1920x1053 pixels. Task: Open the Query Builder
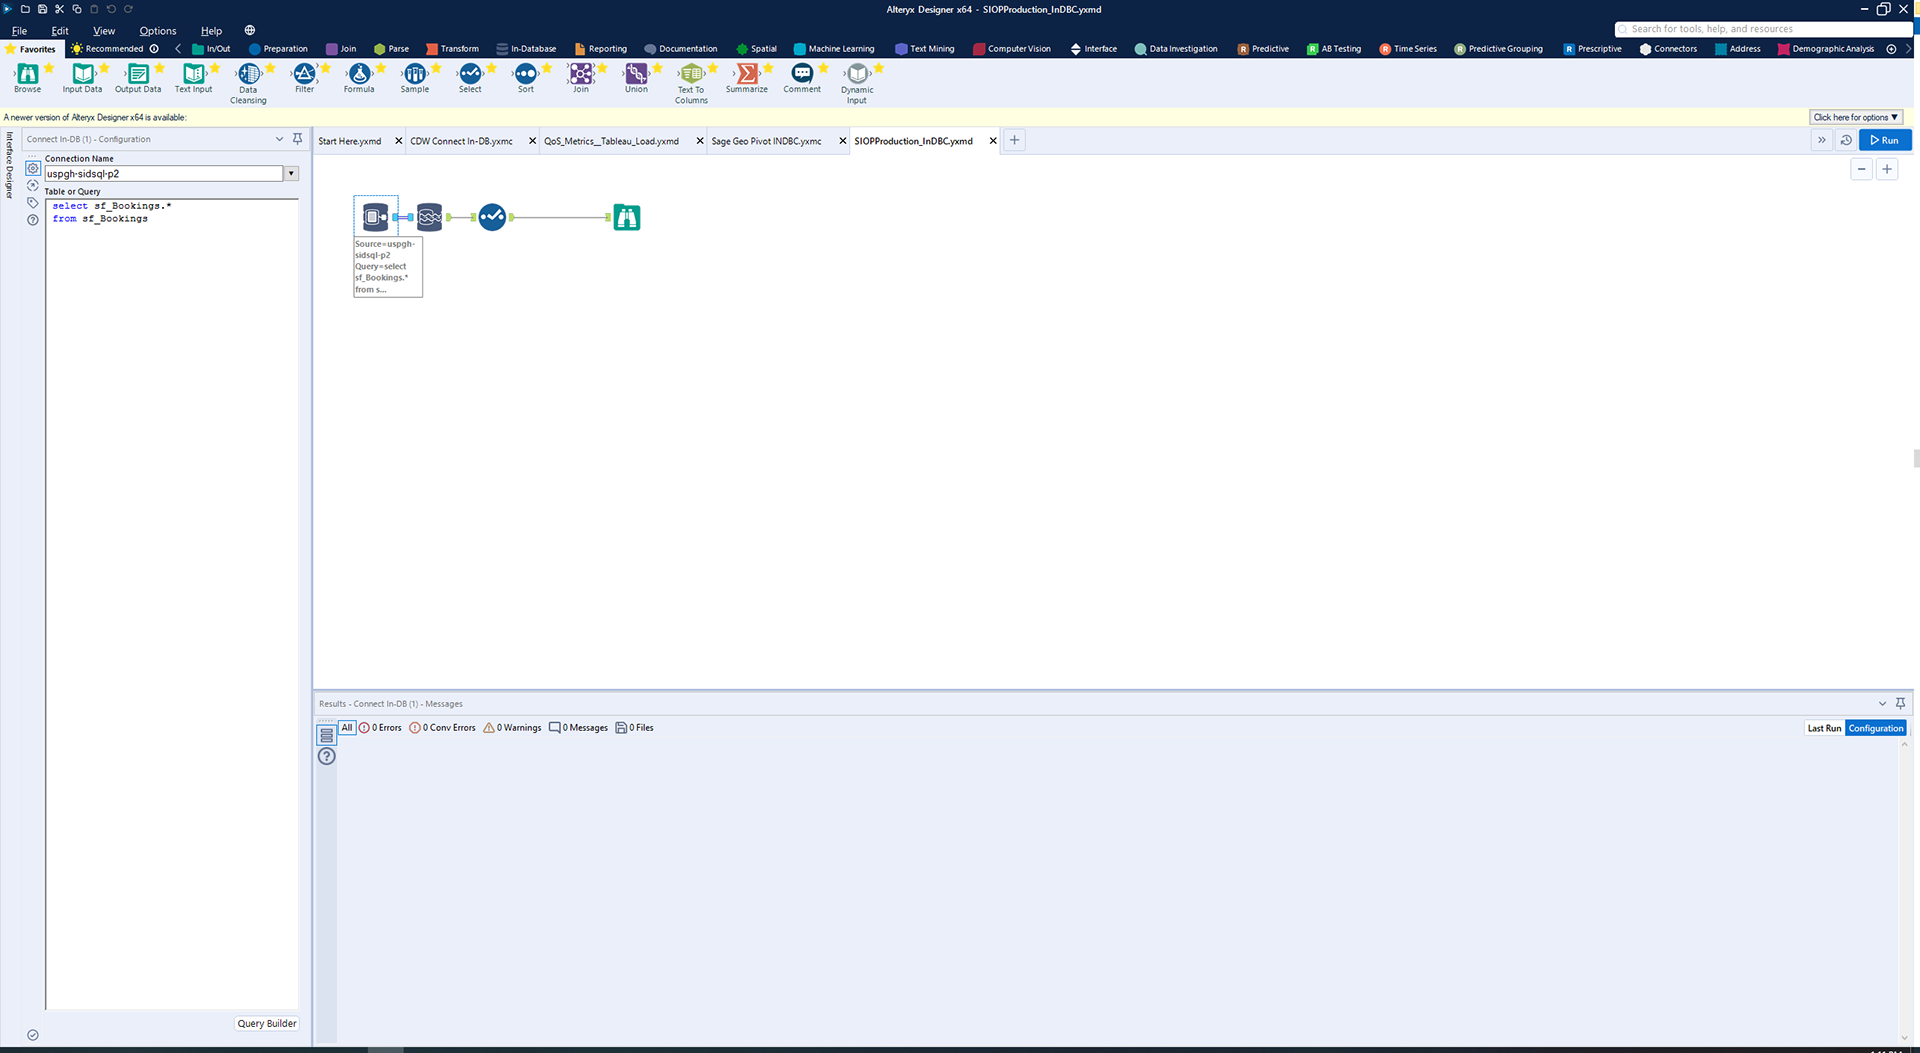point(267,1023)
